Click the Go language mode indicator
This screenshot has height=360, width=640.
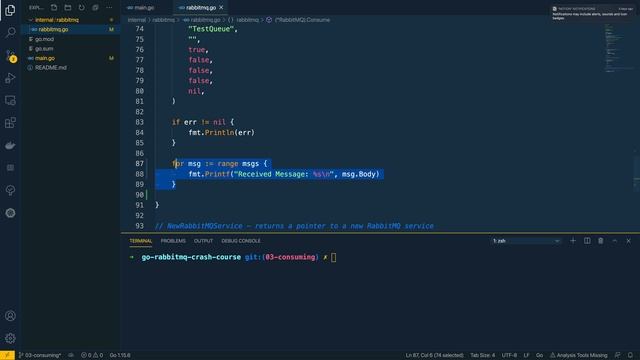click(539, 355)
